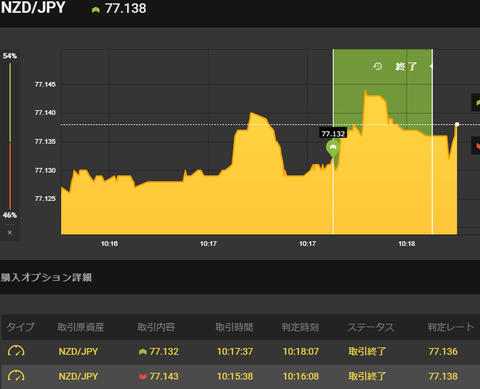Click 取引終了 status in the 10:18:07 row
The width and height of the screenshot is (480, 389).
coord(367,351)
